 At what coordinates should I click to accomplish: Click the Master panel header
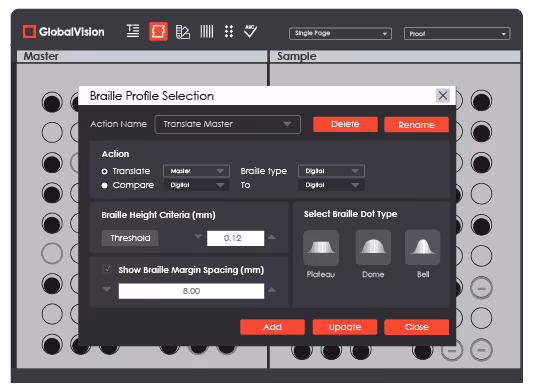[142, 56]
